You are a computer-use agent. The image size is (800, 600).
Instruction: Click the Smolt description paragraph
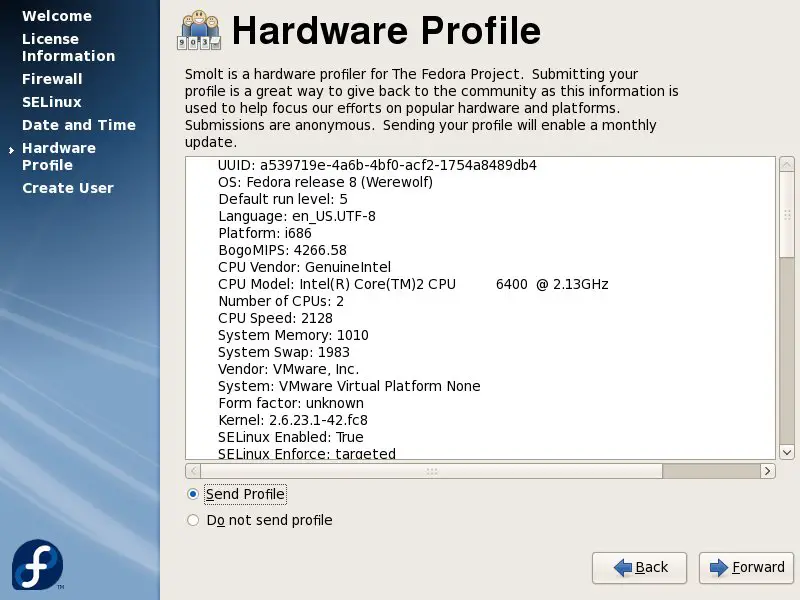pos(432,108)
